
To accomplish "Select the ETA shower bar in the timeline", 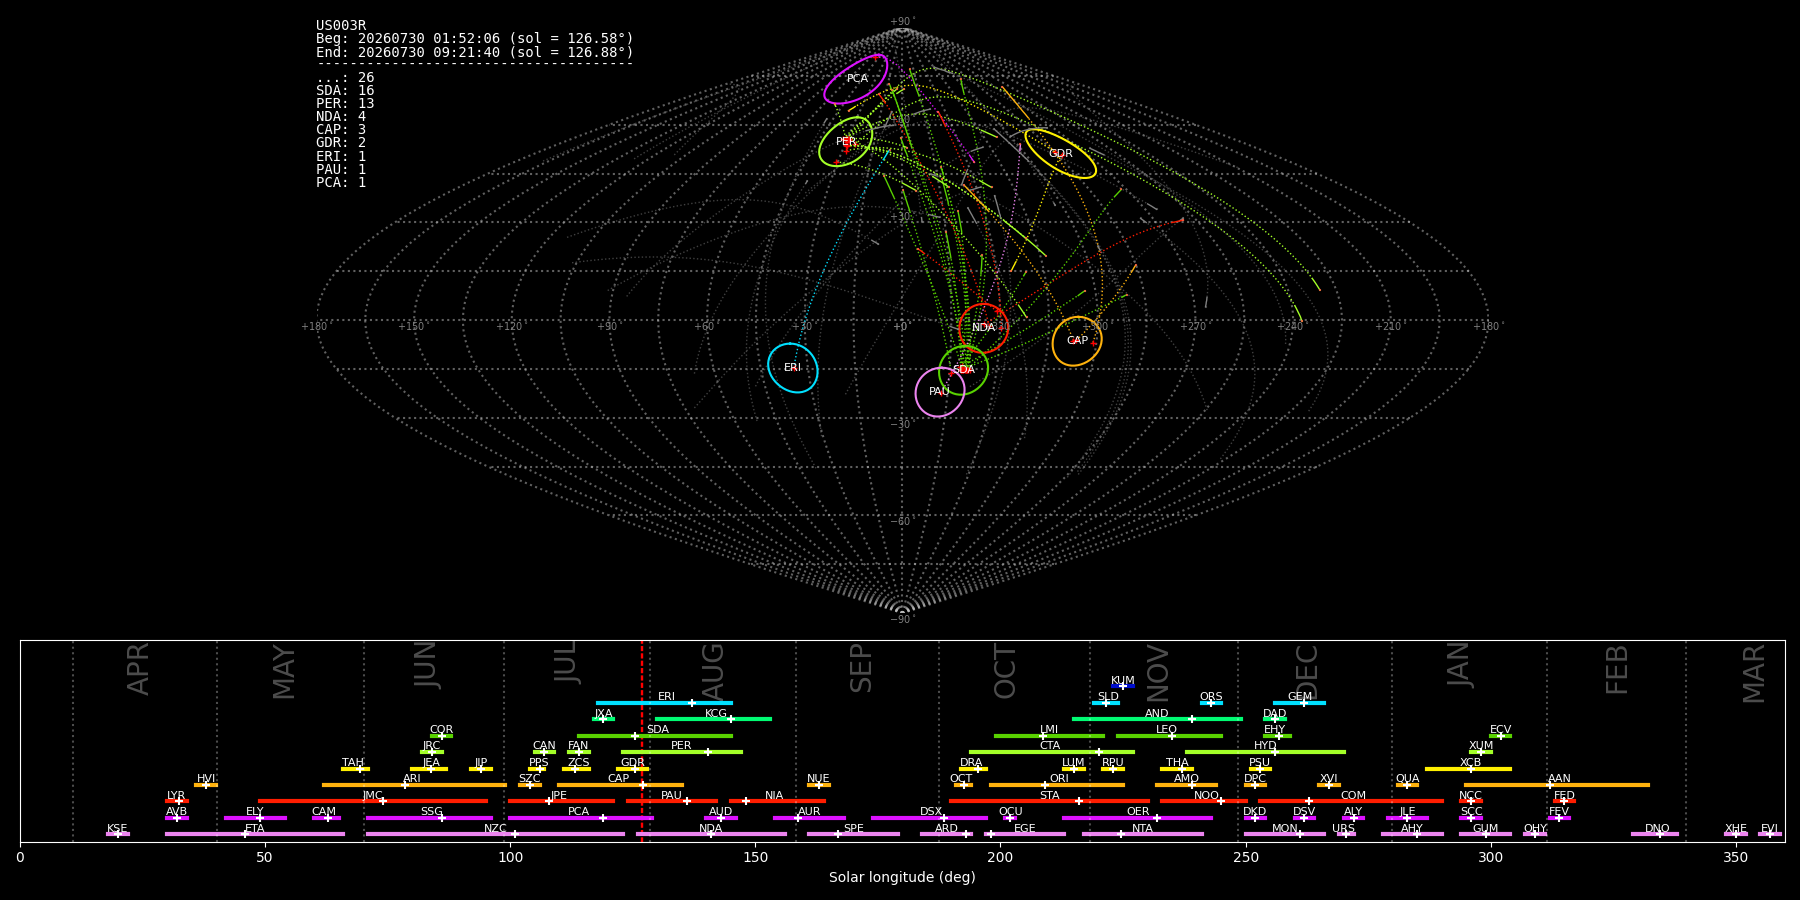I will pos(255,834).
